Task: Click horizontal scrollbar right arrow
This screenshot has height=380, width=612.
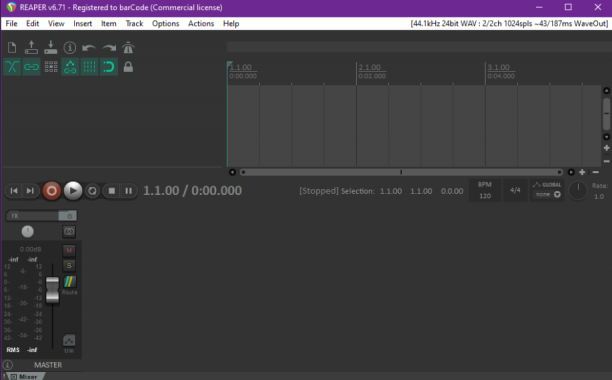Action: click(571, 172)
